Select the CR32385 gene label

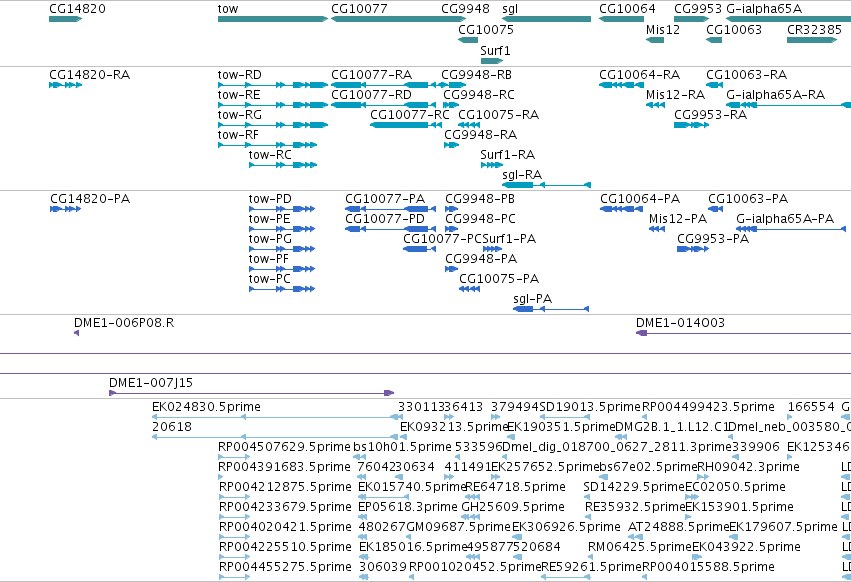point(814,29)
